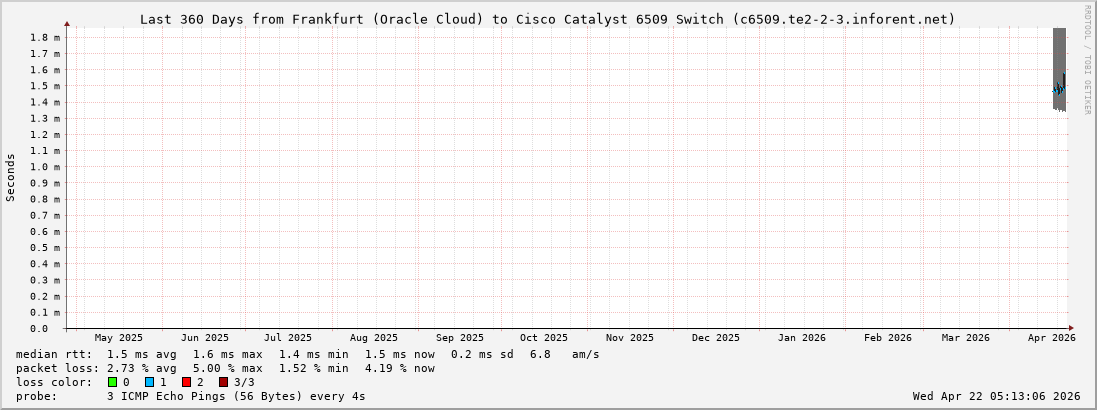This screenshot has height=410, width=1097.
Task: Select the May 2025 label on the time axis
Action: [118, 338]
